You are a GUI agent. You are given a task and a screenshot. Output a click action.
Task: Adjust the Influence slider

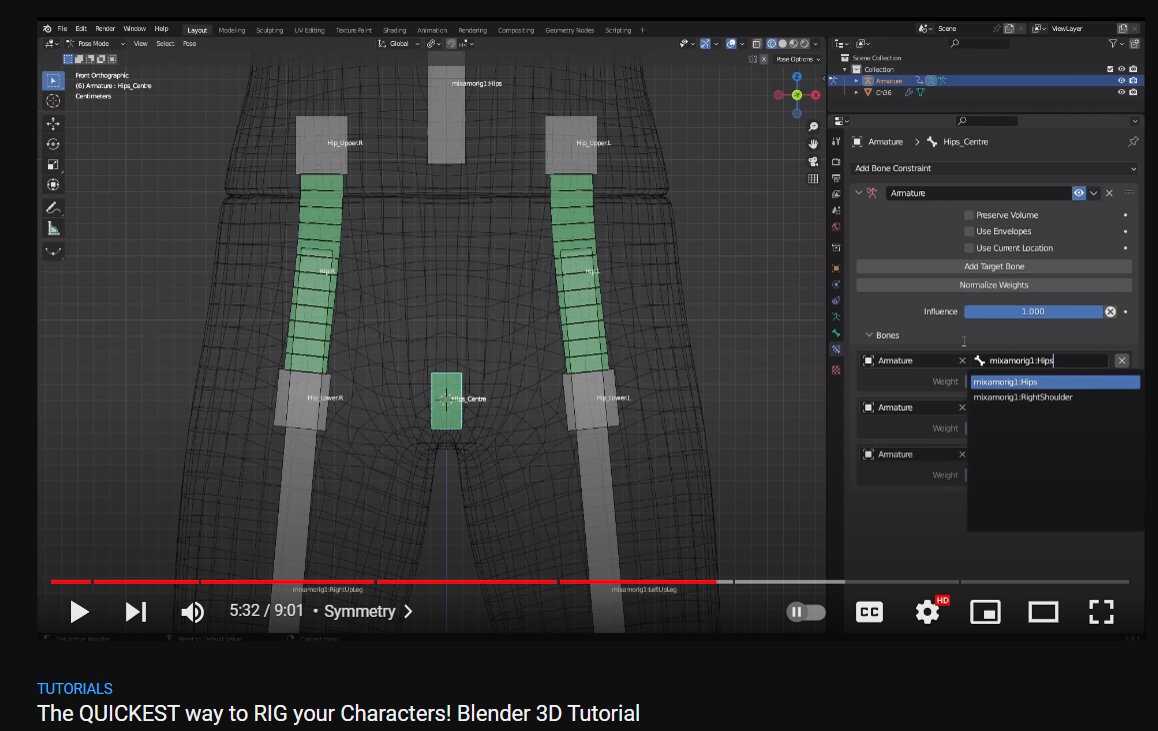pos(1033,312)
